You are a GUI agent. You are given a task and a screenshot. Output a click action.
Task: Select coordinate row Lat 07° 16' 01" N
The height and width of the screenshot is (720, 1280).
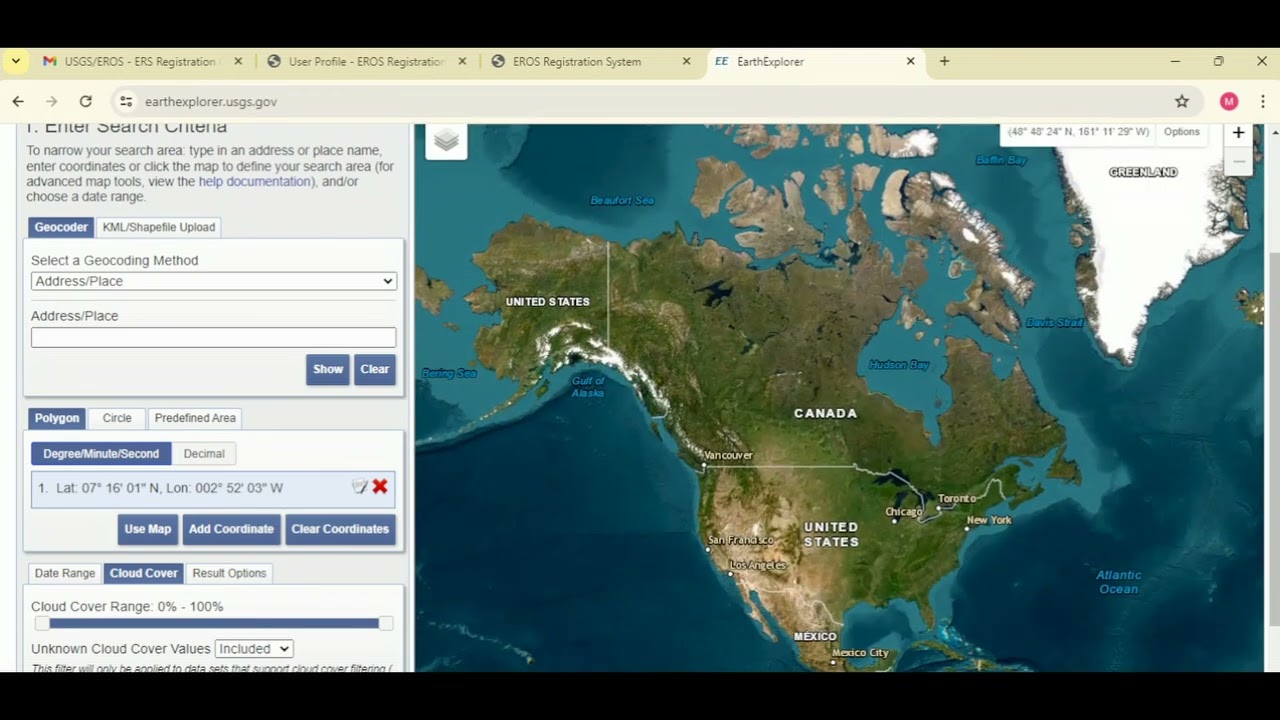click(213, 488)
